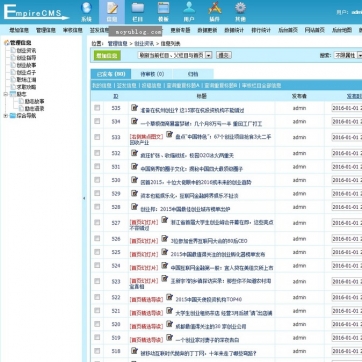
Task: Click the edit icon in row 532
Action: 134,153
